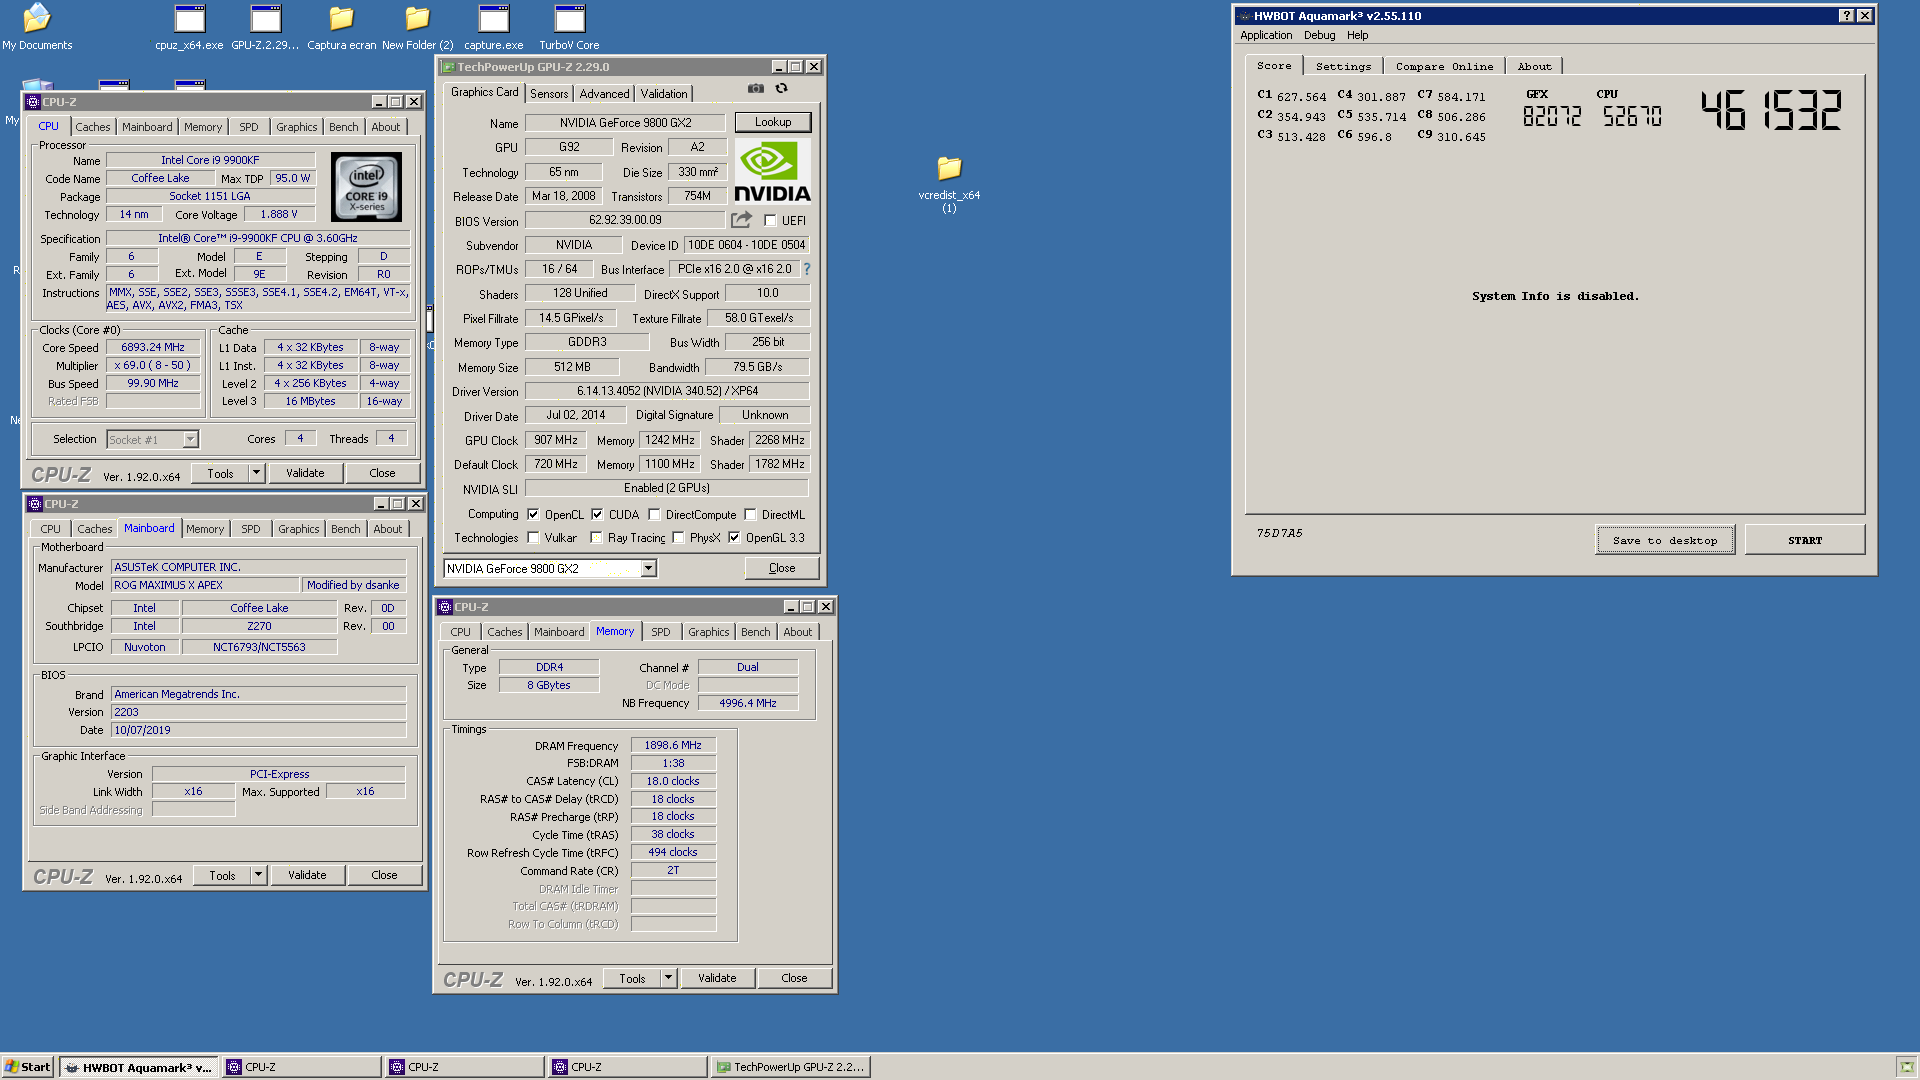Open the Settings tab in HWBOT Aquamark
Screen dimensions: 1920x1080
point(1343,67)
